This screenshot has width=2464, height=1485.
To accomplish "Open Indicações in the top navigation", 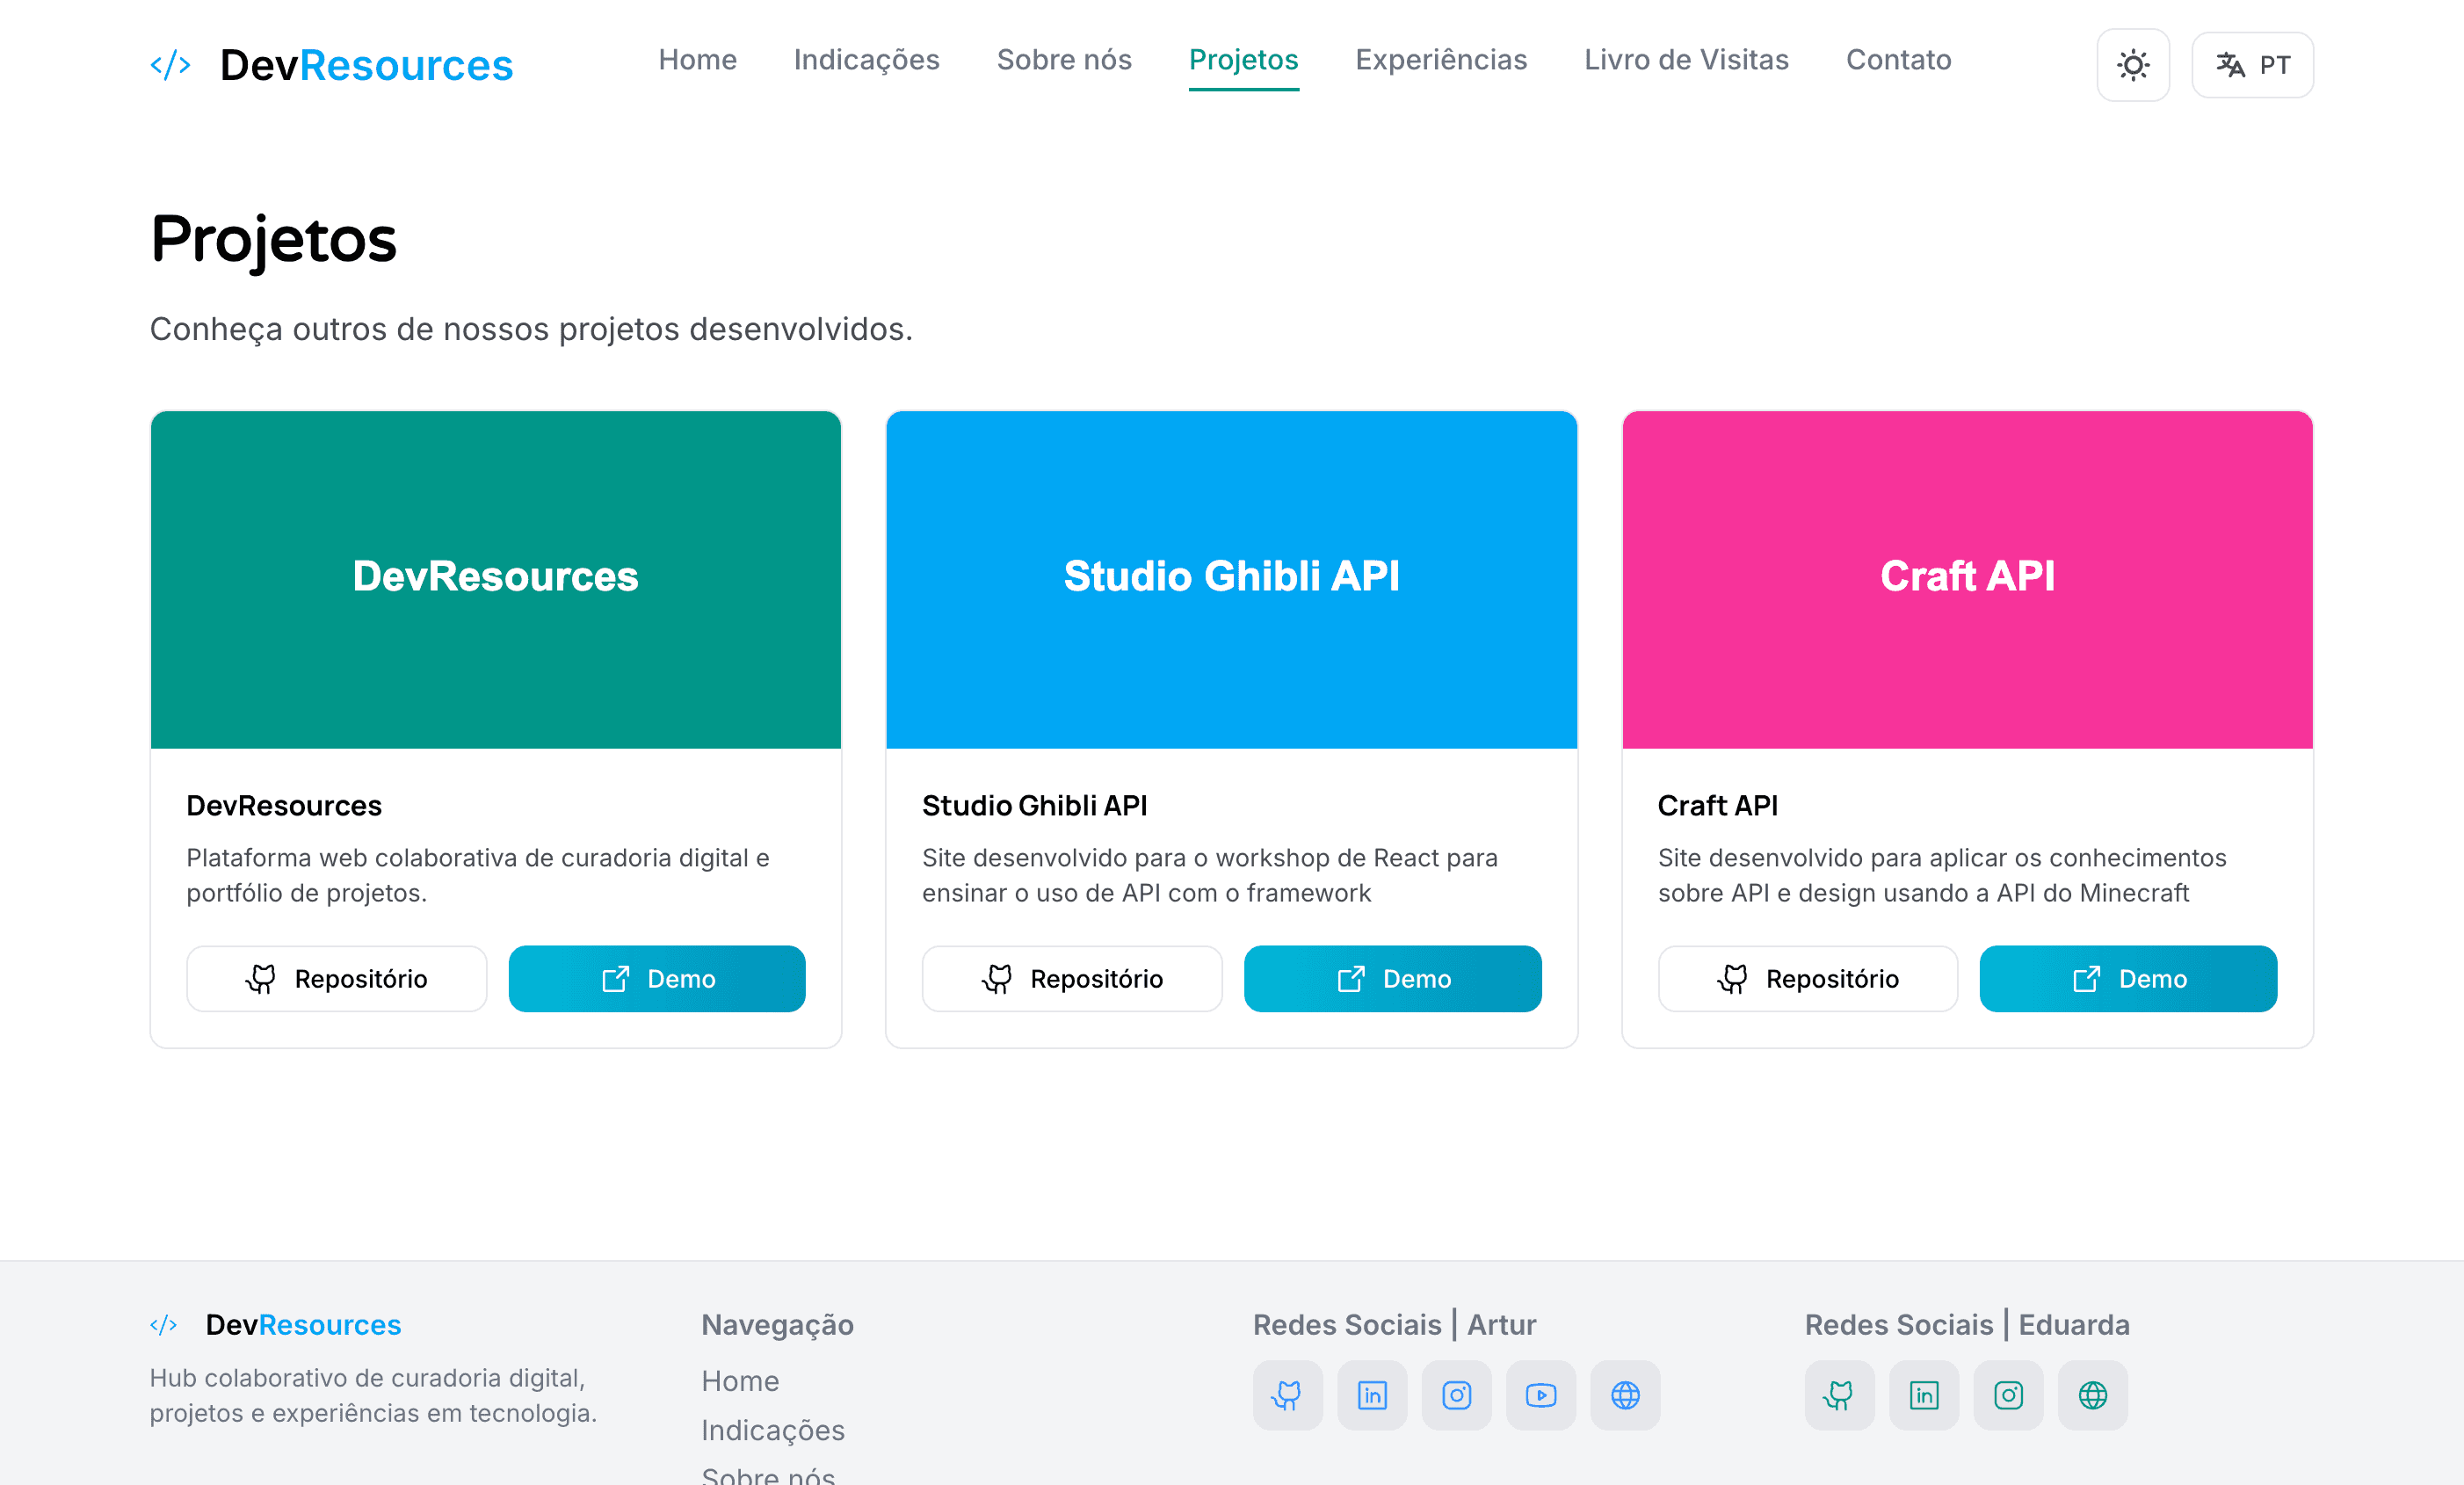I will (x=866, y=60).
